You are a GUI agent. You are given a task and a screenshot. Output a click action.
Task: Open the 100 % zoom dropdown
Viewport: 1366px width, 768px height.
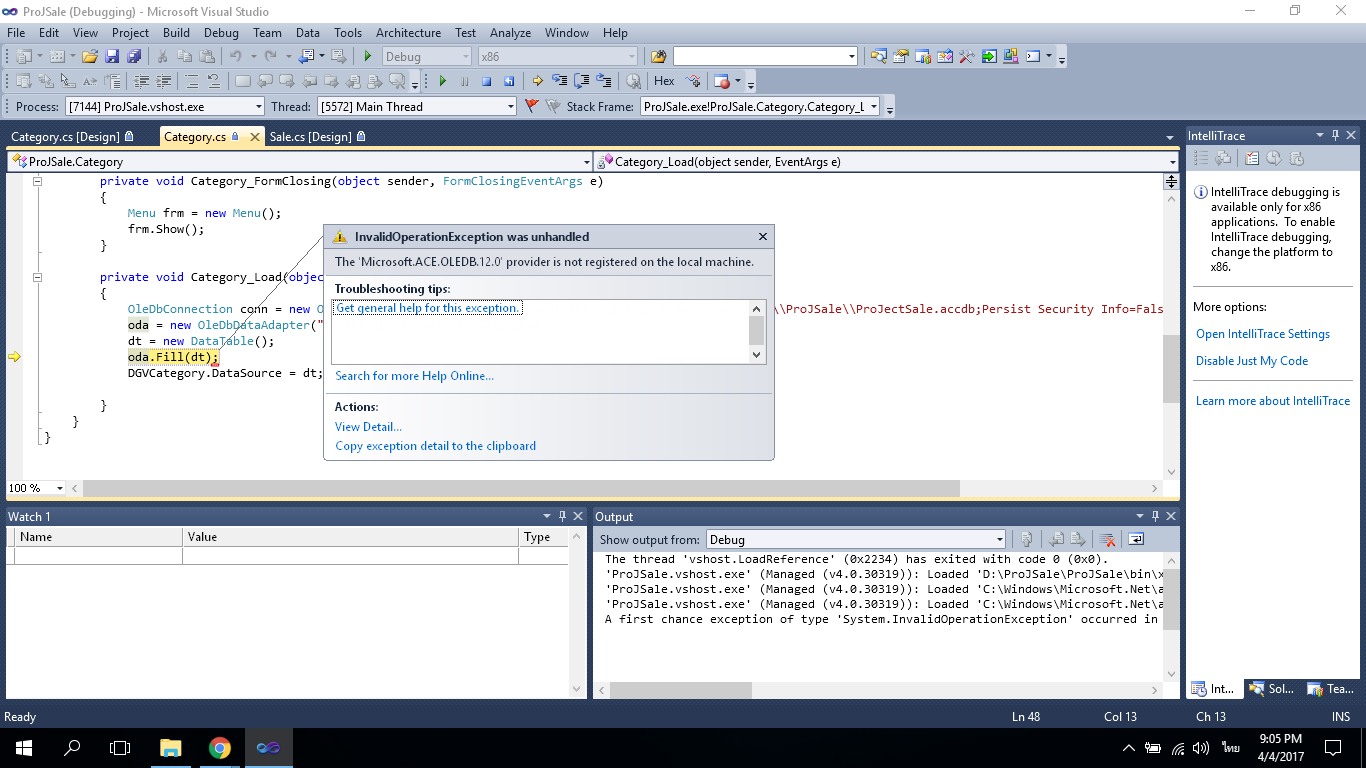click(36, 488)
